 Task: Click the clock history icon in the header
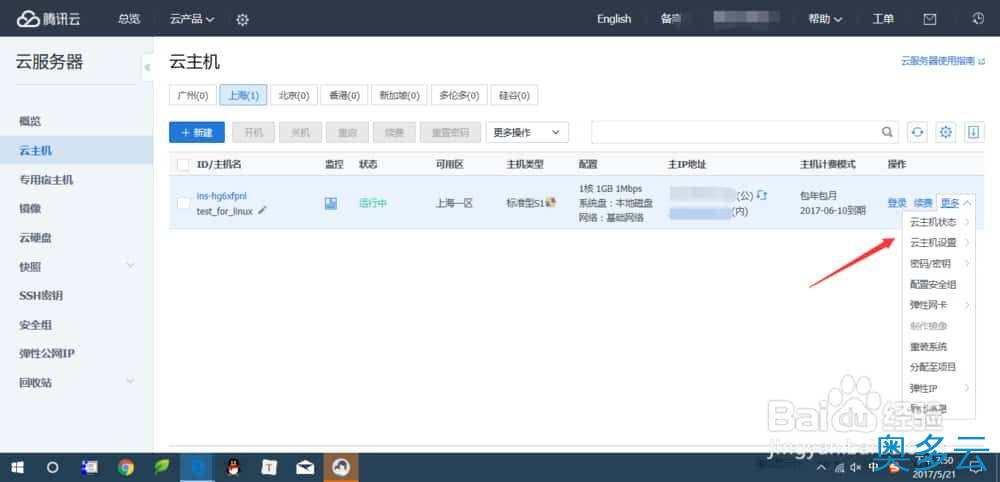(978, 19)
